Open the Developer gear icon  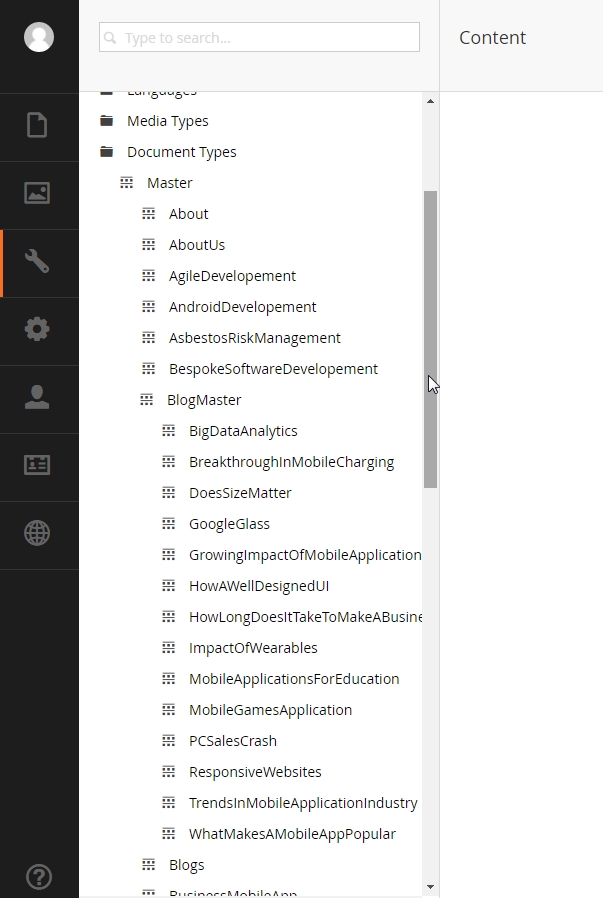(37, 330)
